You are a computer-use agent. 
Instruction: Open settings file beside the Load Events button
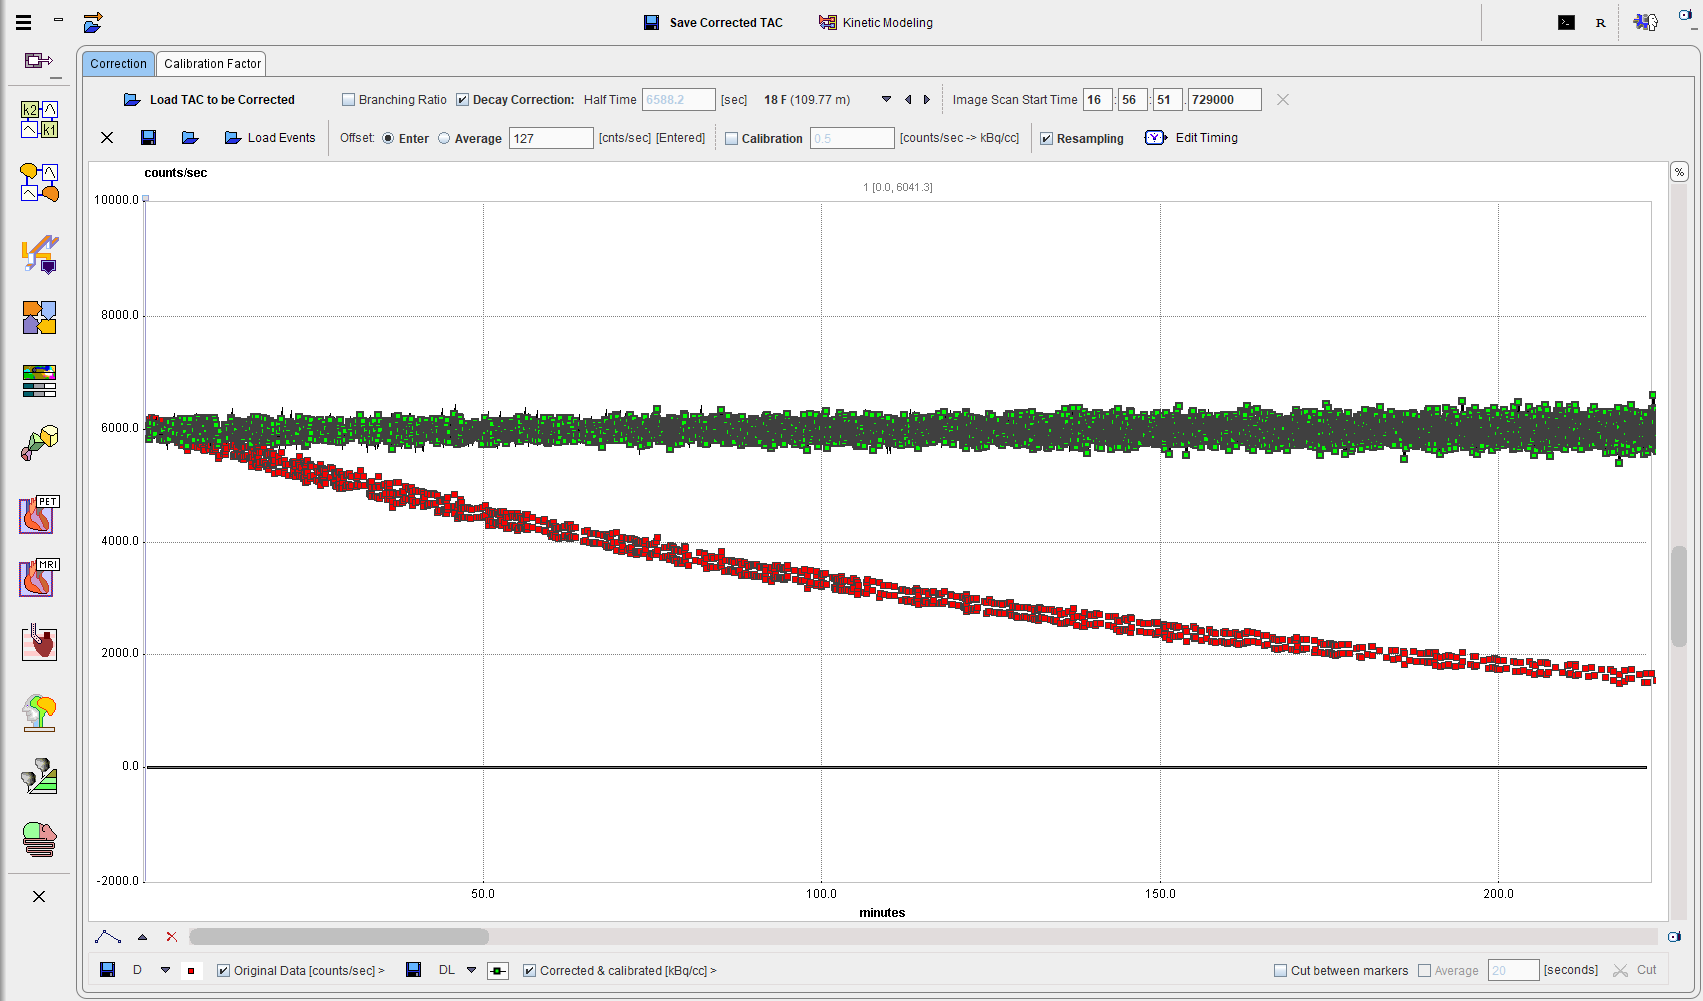point(190,138)
